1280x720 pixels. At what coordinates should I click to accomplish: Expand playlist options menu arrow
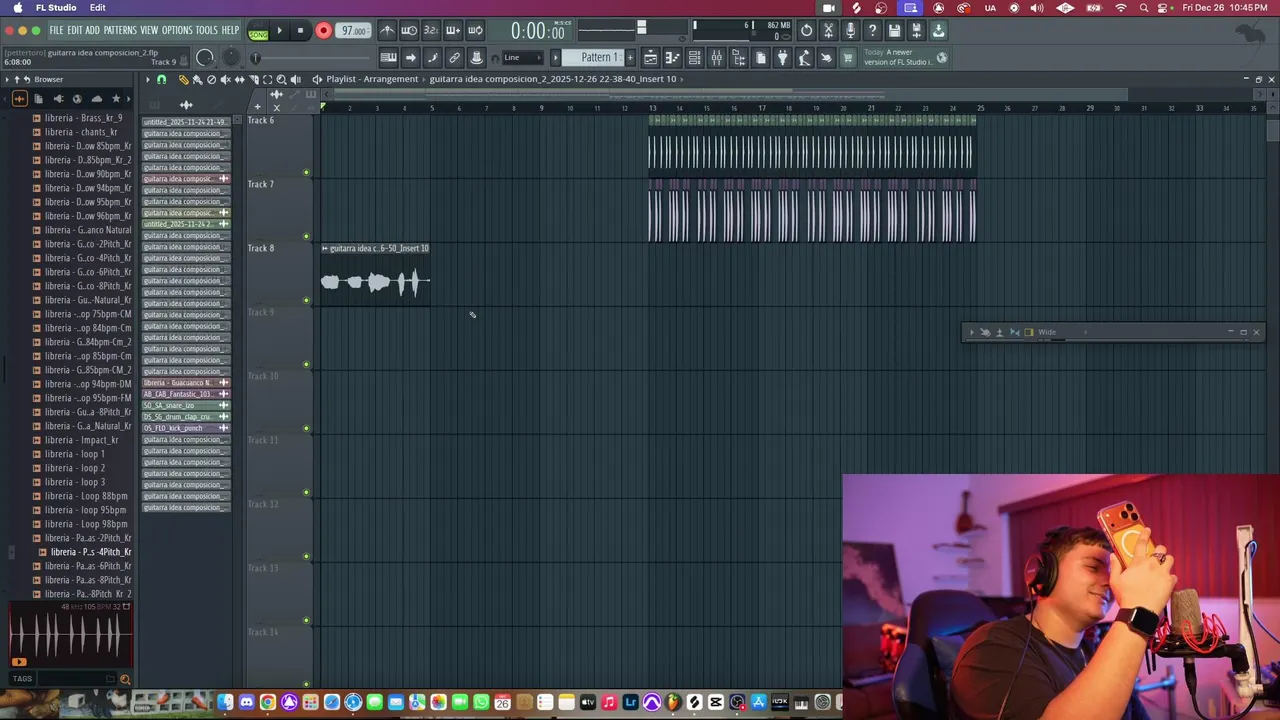[x=148, y=79]
